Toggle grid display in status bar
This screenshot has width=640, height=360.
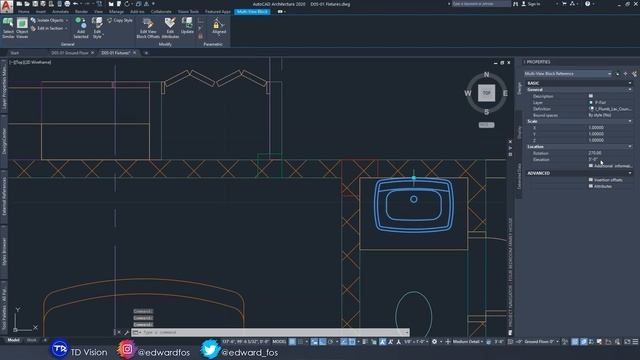pos(292,342)
